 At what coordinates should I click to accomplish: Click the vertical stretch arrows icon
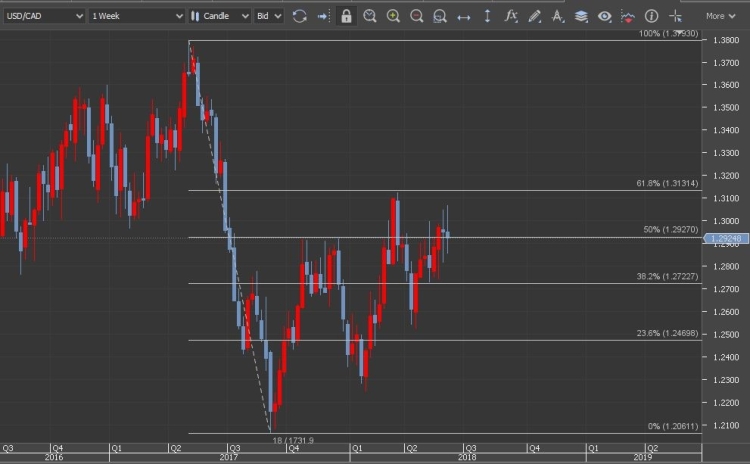click(487, 16)
